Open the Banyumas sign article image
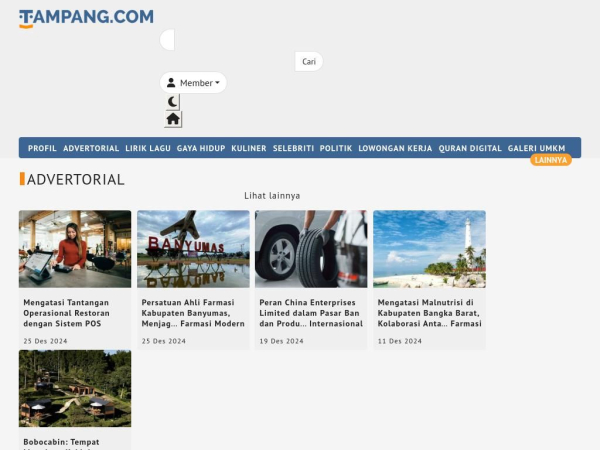 coord(193,249)
